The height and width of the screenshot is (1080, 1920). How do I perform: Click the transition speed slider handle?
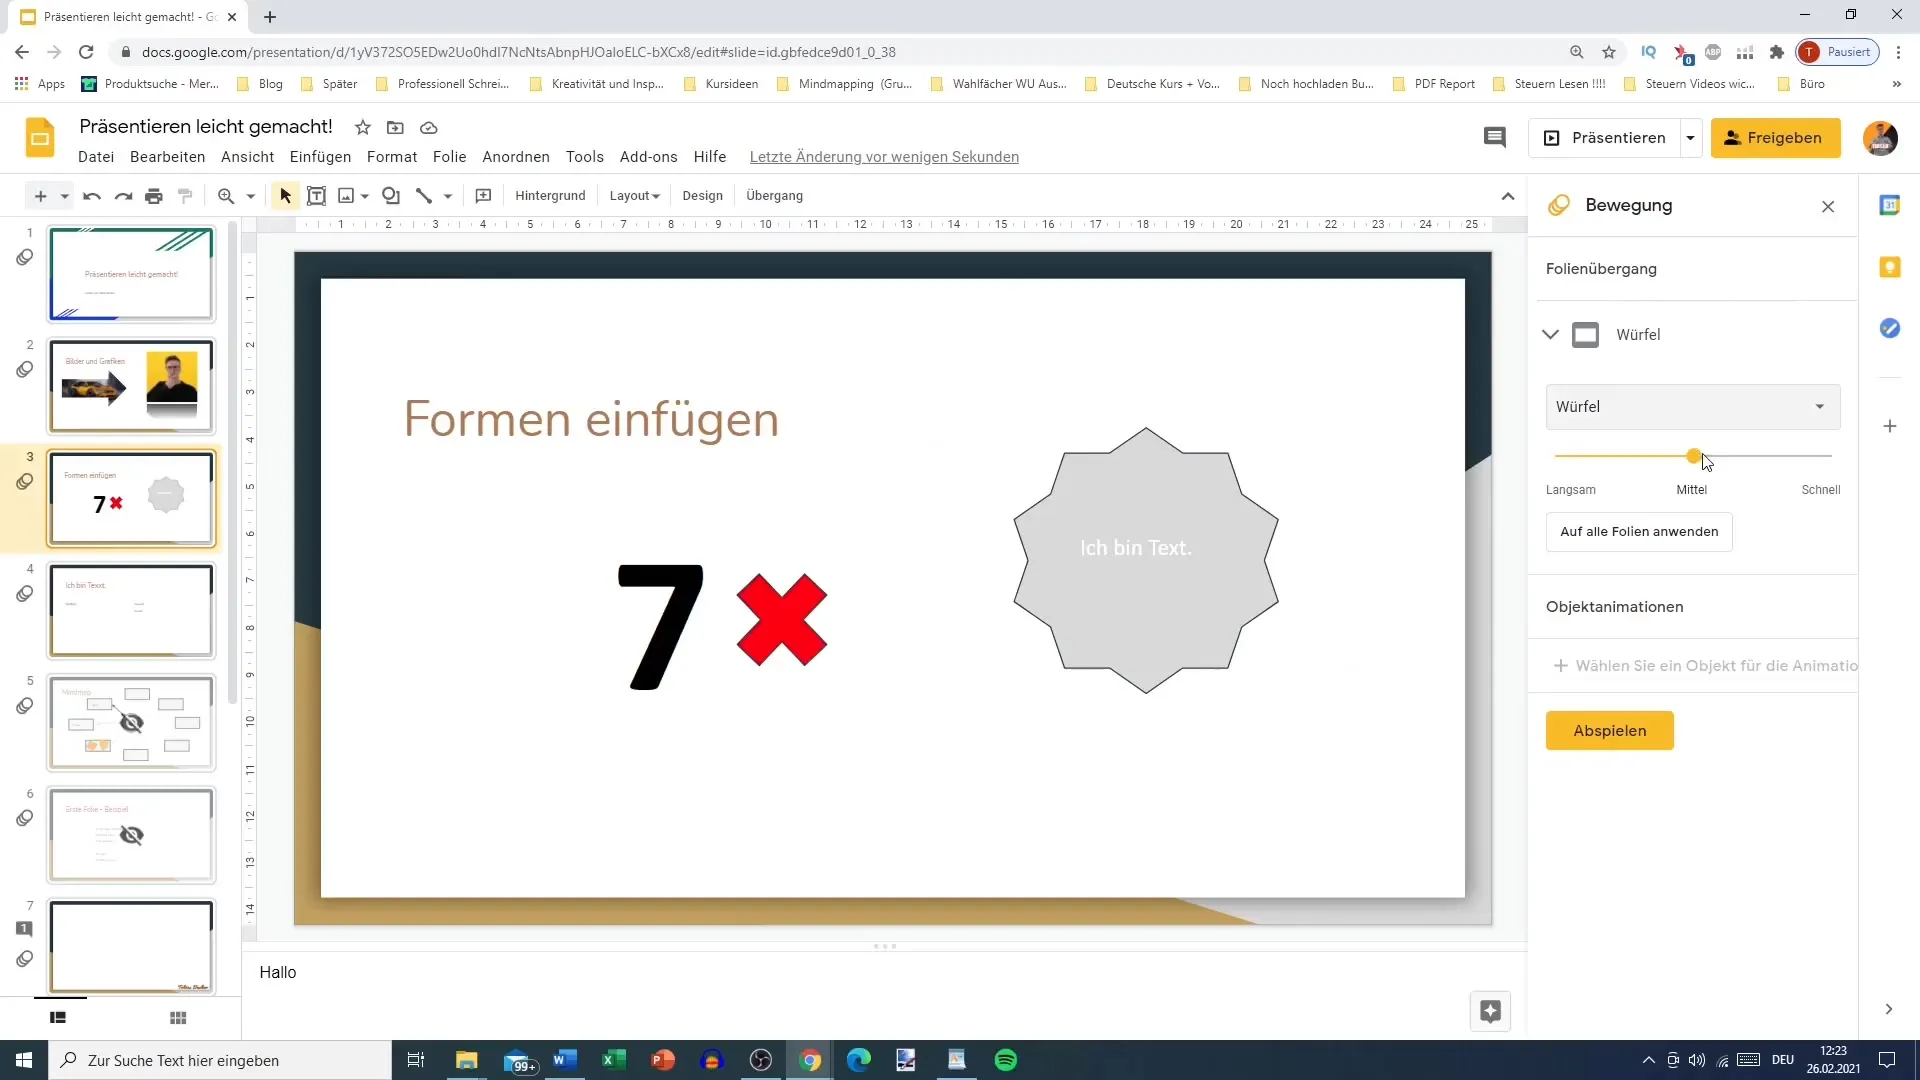[1693, 456]
